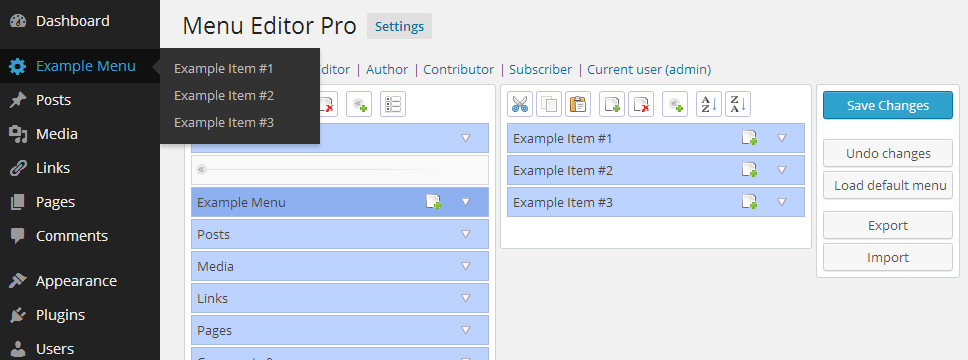The width and height of the screenshot is (968, 360).
Task: Click the Cut scissors icon in submenu toolbar
Action: click(x=520, y=104)
